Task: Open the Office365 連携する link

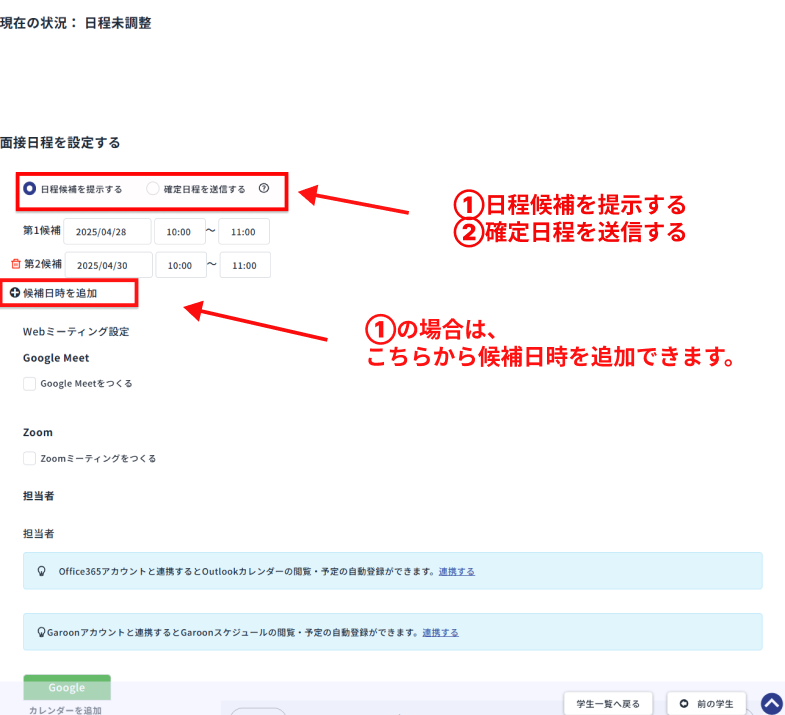Action: tap(457, 571)
